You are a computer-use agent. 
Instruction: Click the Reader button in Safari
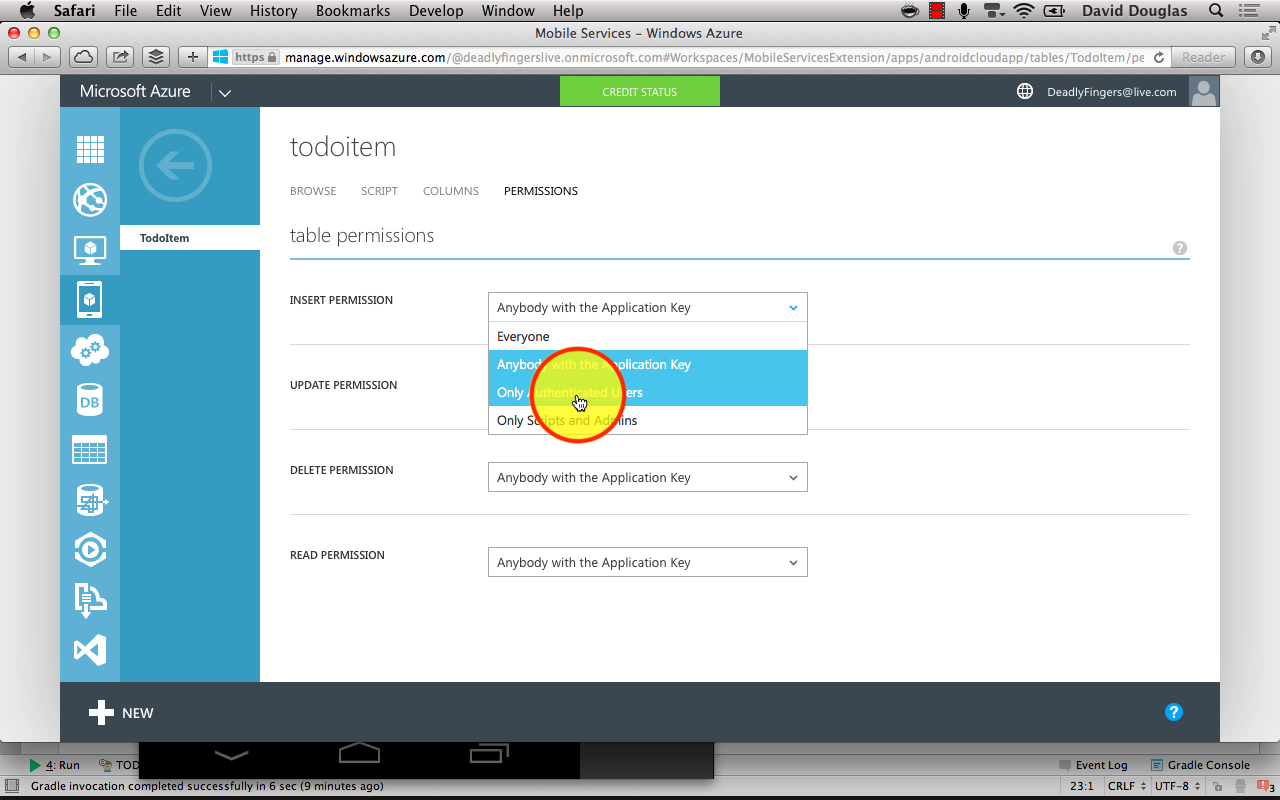click(x=1203, y=57)
